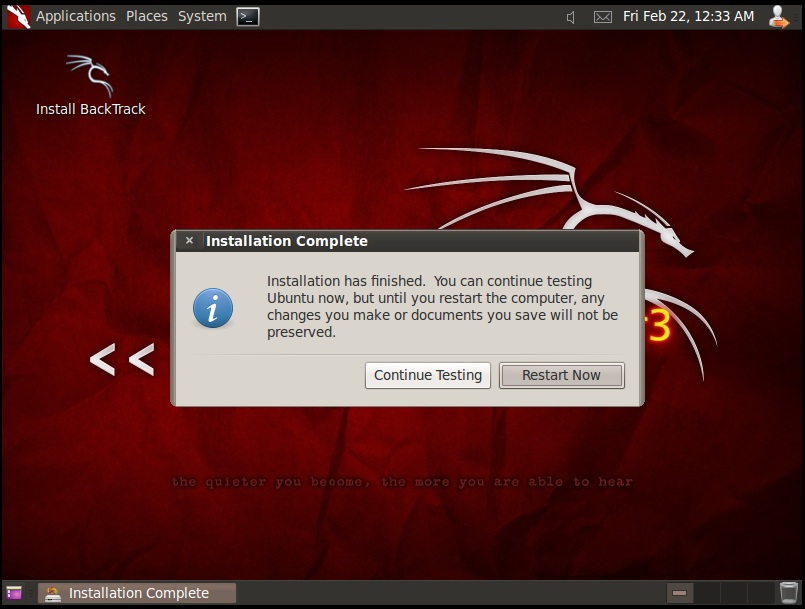Open the Trash icon in bottom panel
The height and width of the screenshot is (609, 805).
click(x=789, y=593)
